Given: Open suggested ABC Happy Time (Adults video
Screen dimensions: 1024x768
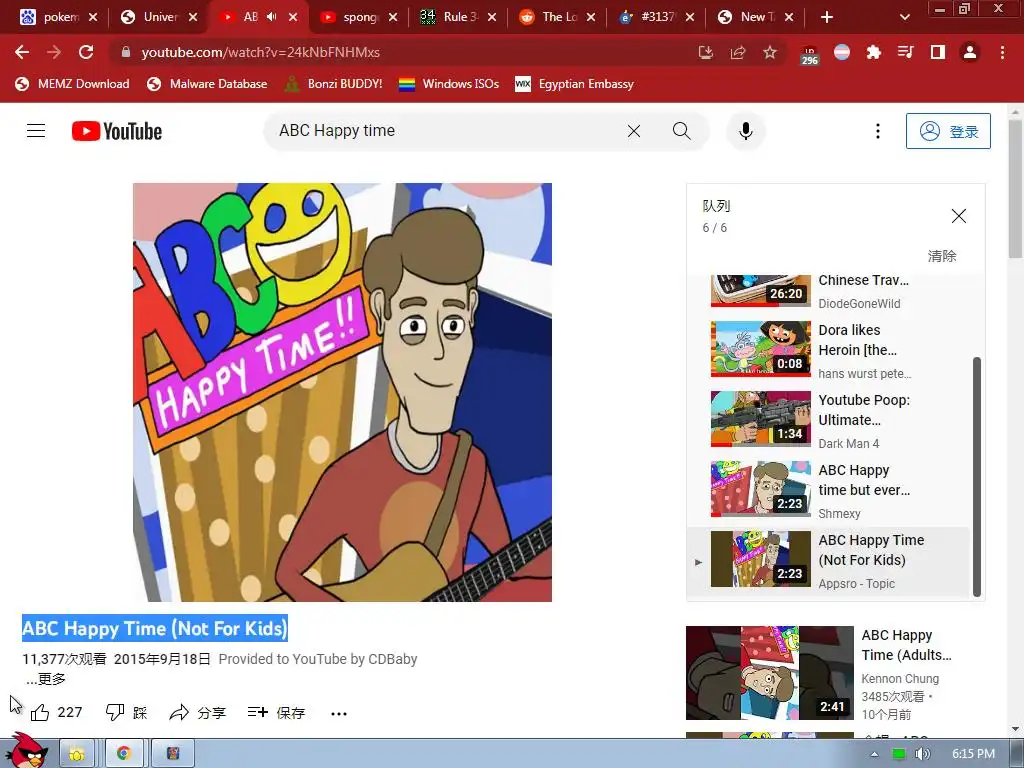Looking at the screenshot, I should coord(836,673).
